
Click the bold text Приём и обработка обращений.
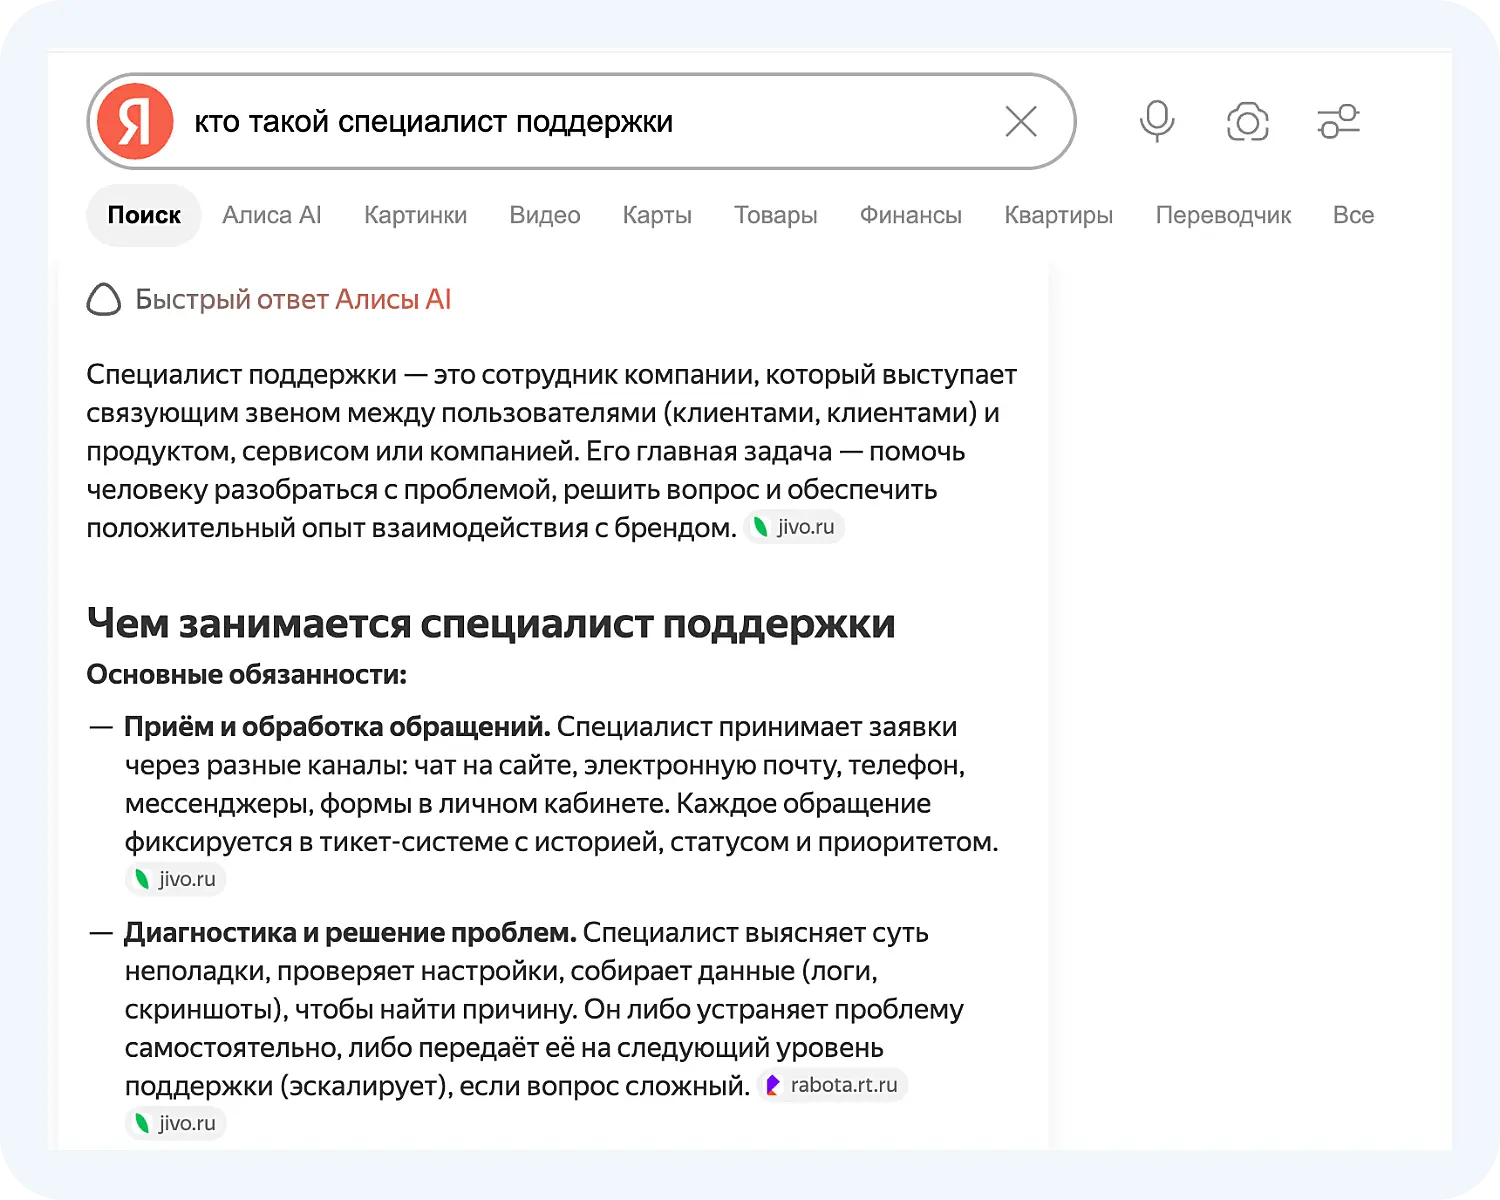pos(337,727)
